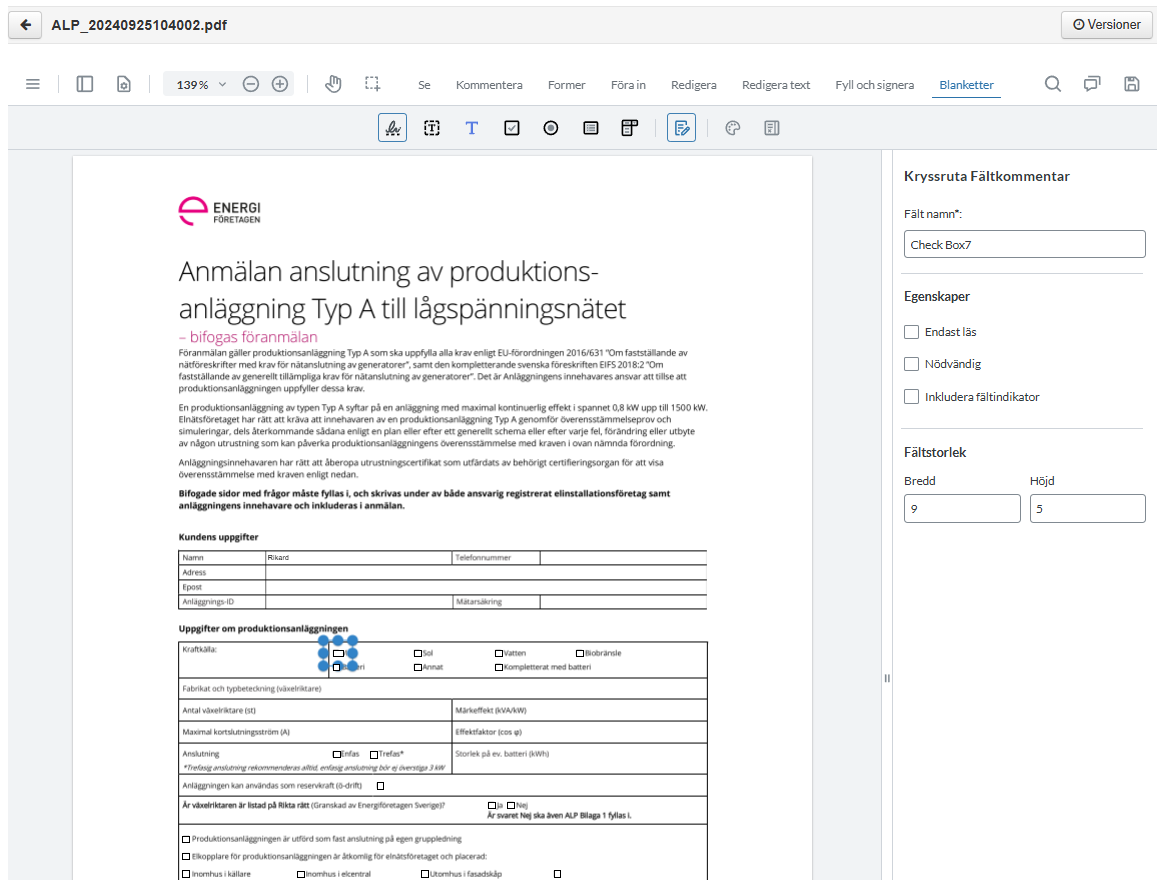Viewport: 1162px width, 880px height.
Task: Open the palette style icon
Action: pos(732,128)
